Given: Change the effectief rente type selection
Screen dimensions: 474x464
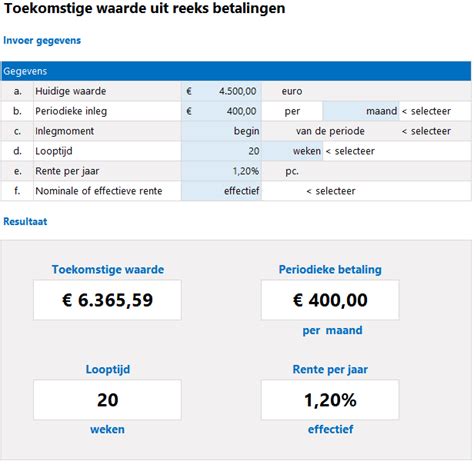Looking at the screenshot, I should coord(221,191).
